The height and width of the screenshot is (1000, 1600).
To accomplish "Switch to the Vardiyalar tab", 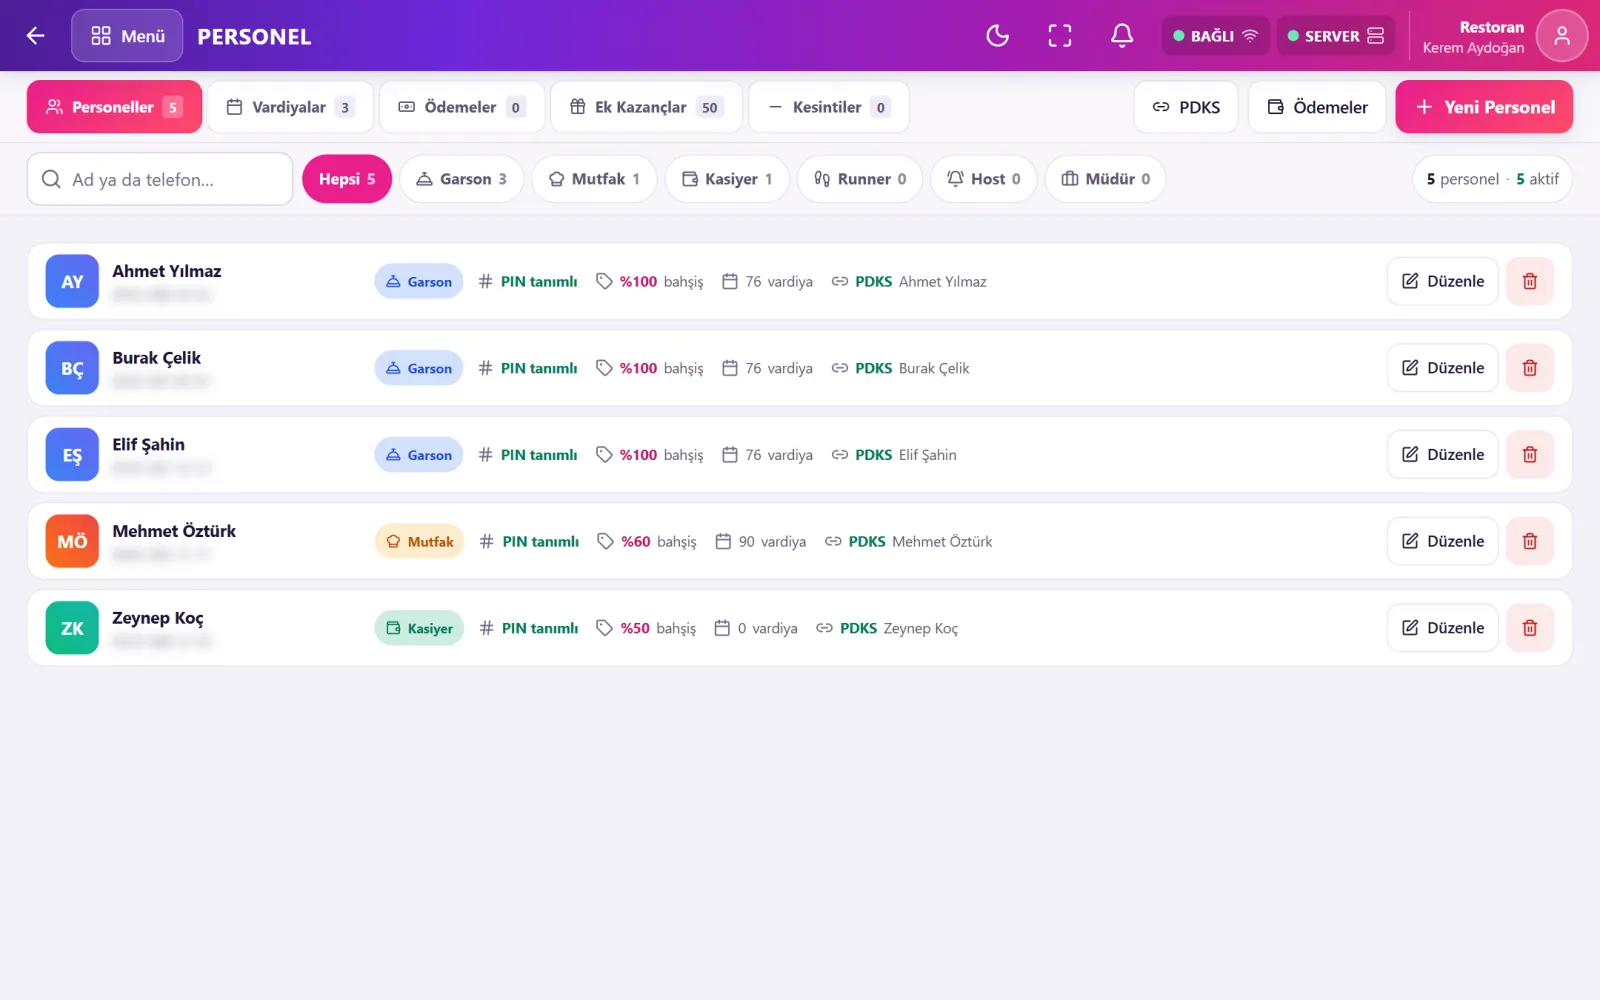I will (290, 107).
